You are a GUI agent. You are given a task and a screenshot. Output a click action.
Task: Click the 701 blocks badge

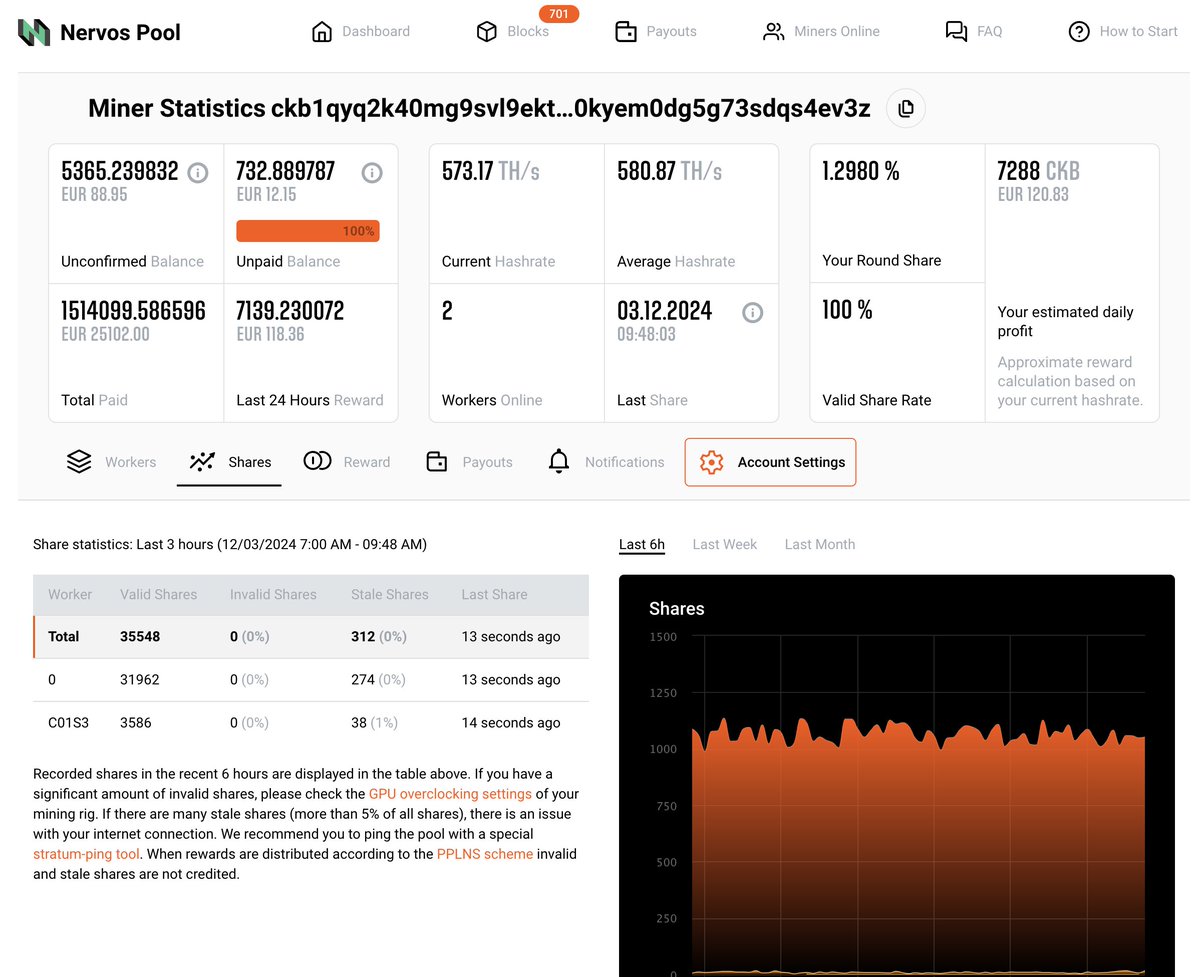click(x=559, y=14)
